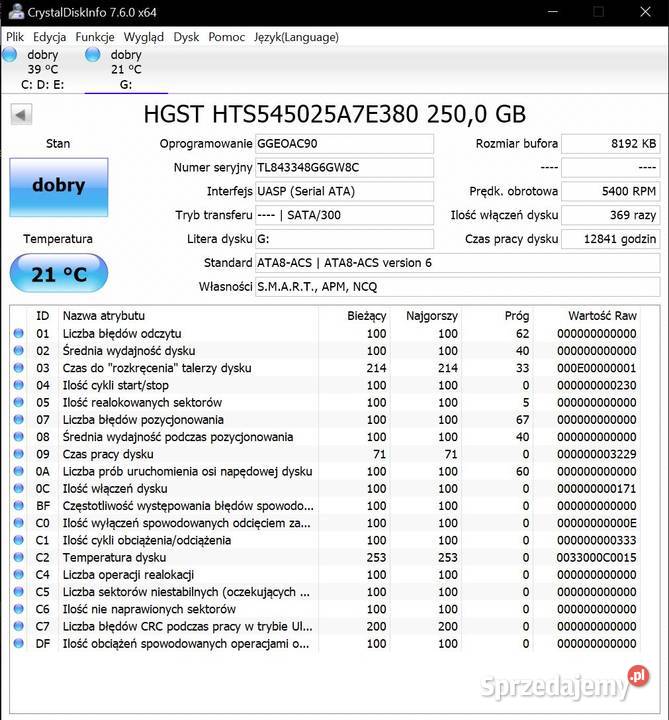Viewport: 669px width, 720px height.
Task: Click status icon of Ilość nie naprawionych sektorów row
Action: (19, 609)
